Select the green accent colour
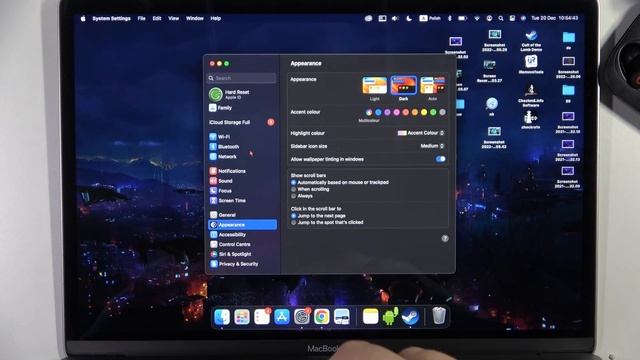This screenshot has width=640, height=360. click(x=433, y=112)
